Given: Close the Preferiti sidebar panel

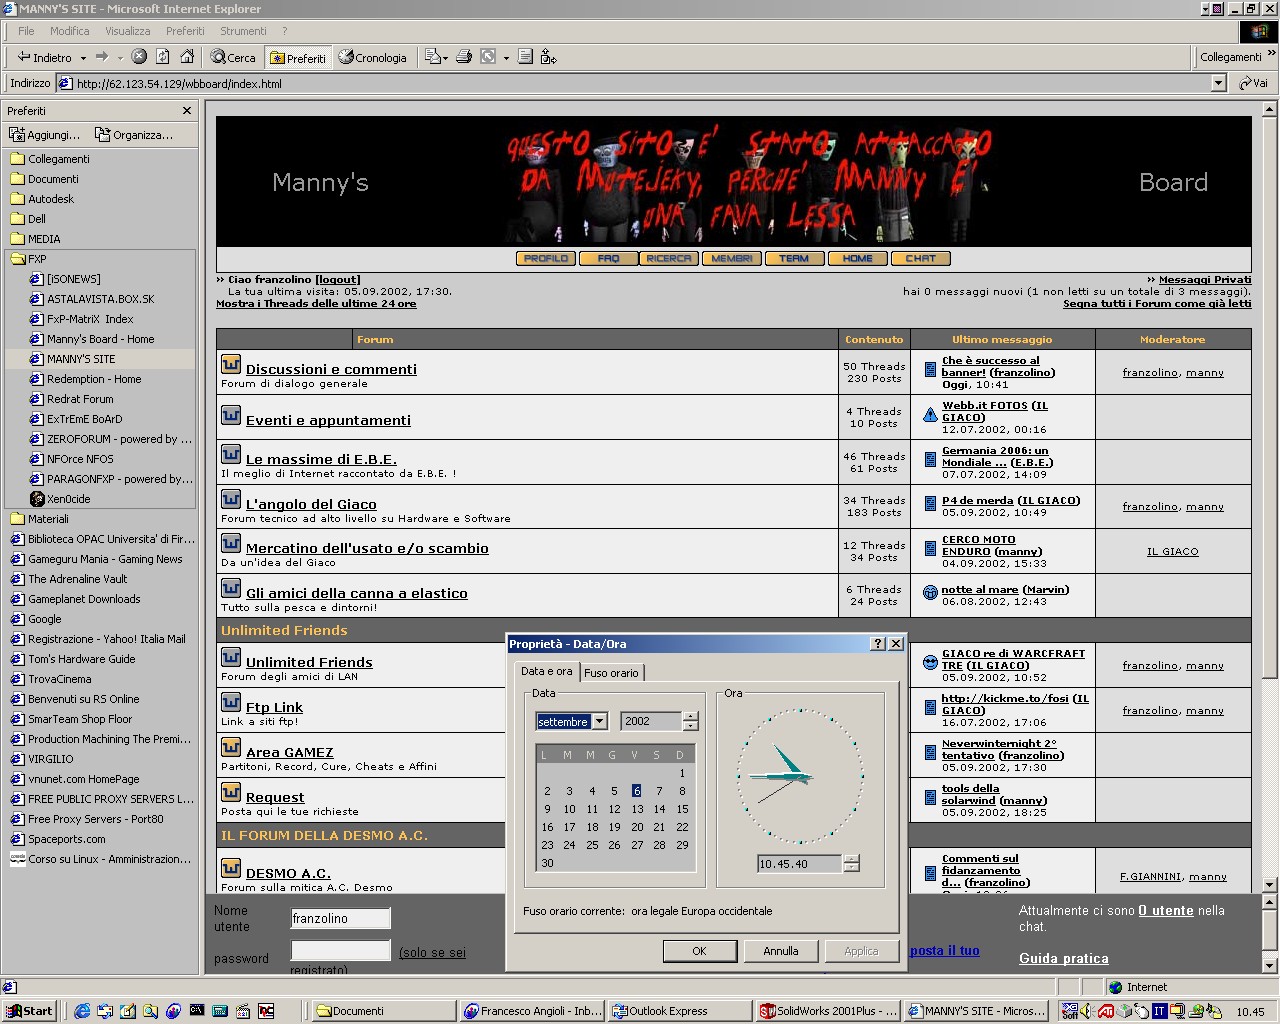Looking at the screenshot, I should tap(187, 111).
